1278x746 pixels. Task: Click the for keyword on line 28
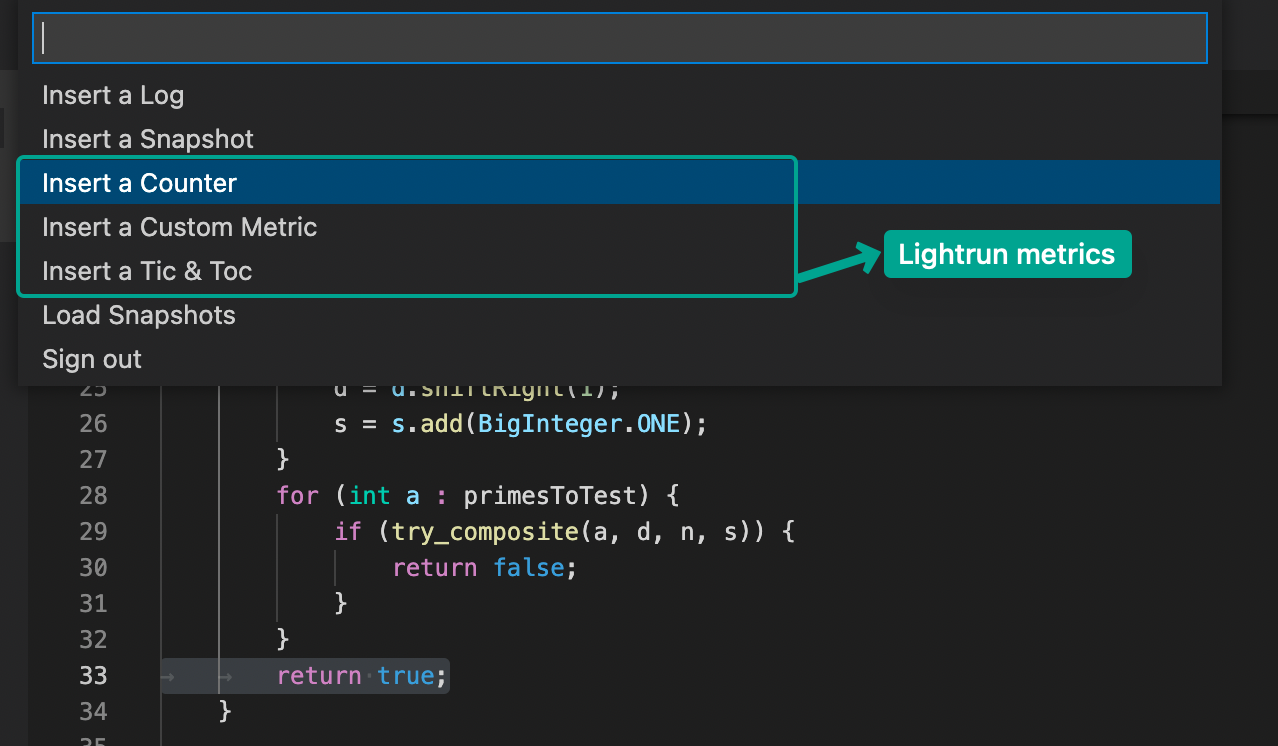[297, 496]
